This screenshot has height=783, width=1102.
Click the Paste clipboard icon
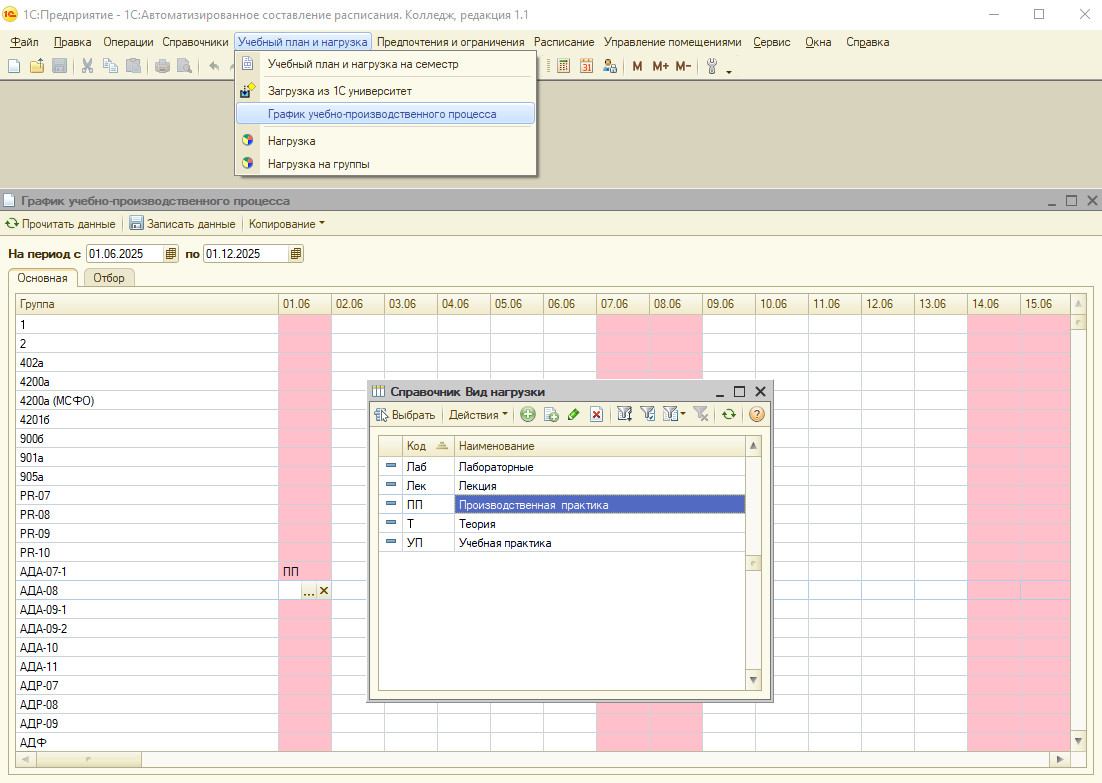[133, 66]
